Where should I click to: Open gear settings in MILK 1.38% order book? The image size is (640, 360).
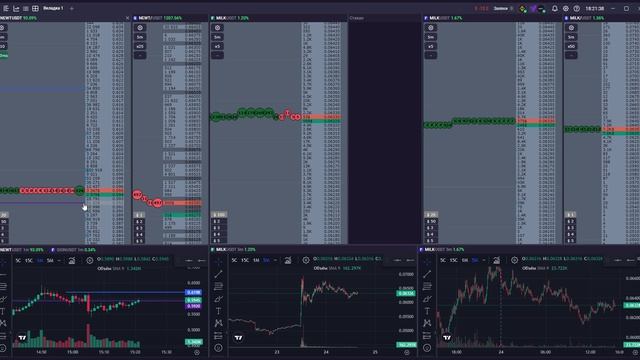(x=571, y=28)
